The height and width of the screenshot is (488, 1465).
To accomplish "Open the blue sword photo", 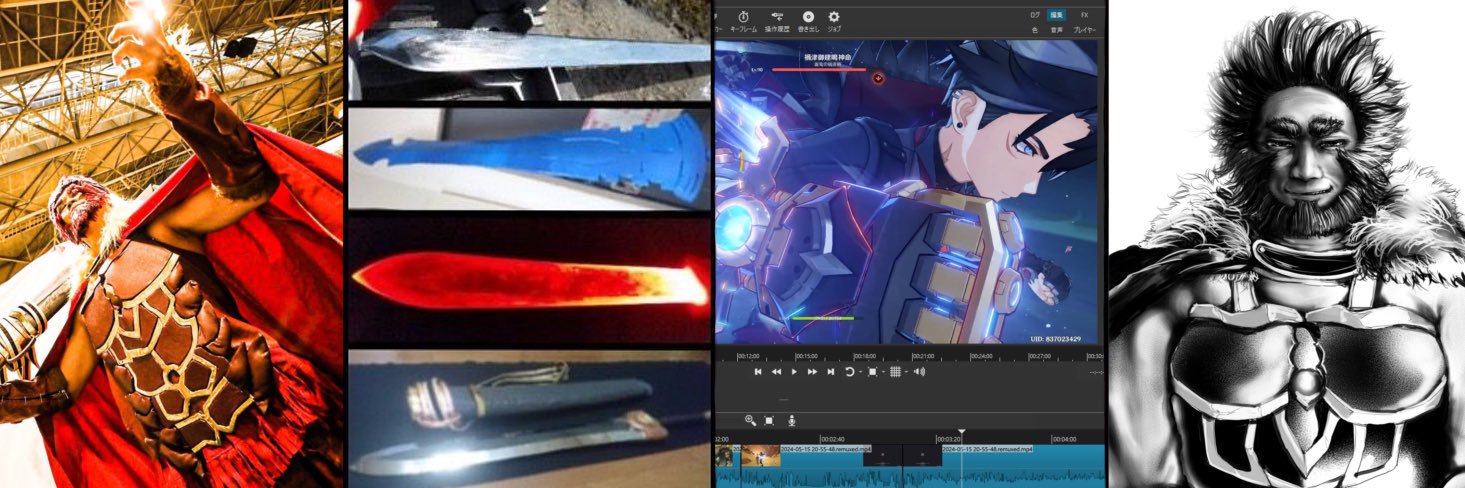I will (x=529, y=159).
